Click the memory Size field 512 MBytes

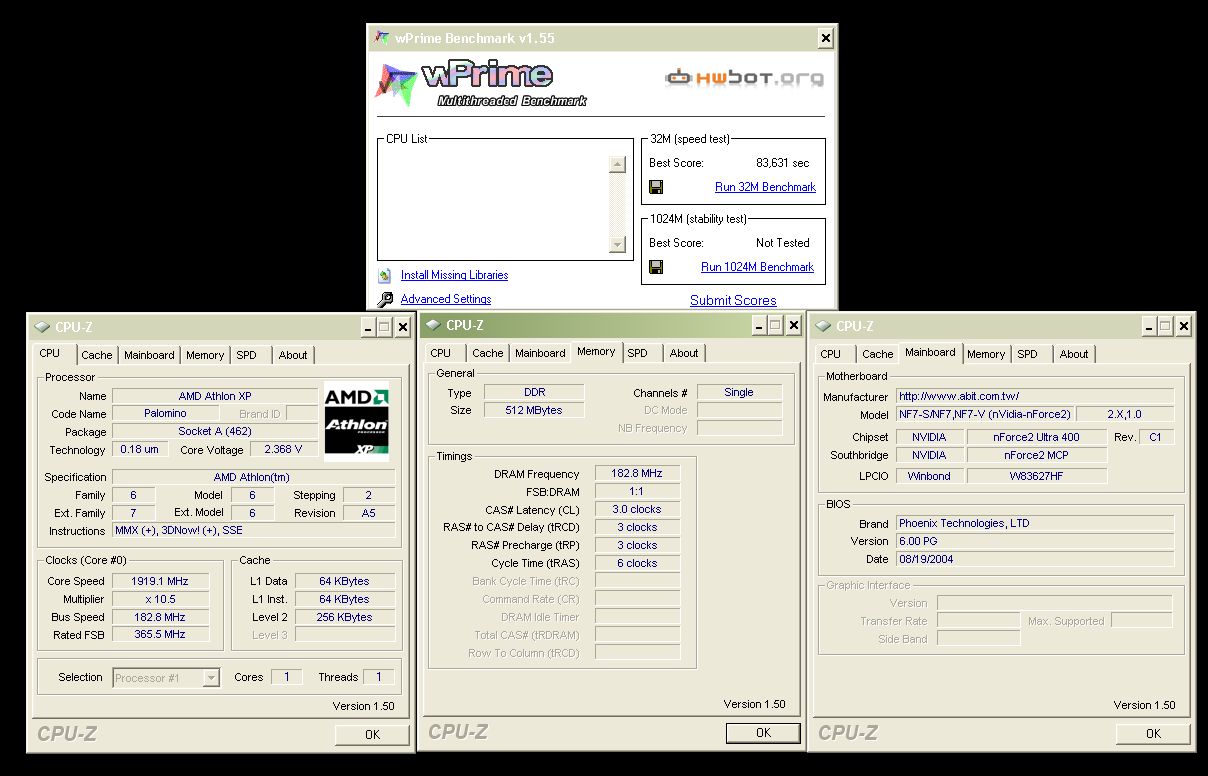(533, 410)
